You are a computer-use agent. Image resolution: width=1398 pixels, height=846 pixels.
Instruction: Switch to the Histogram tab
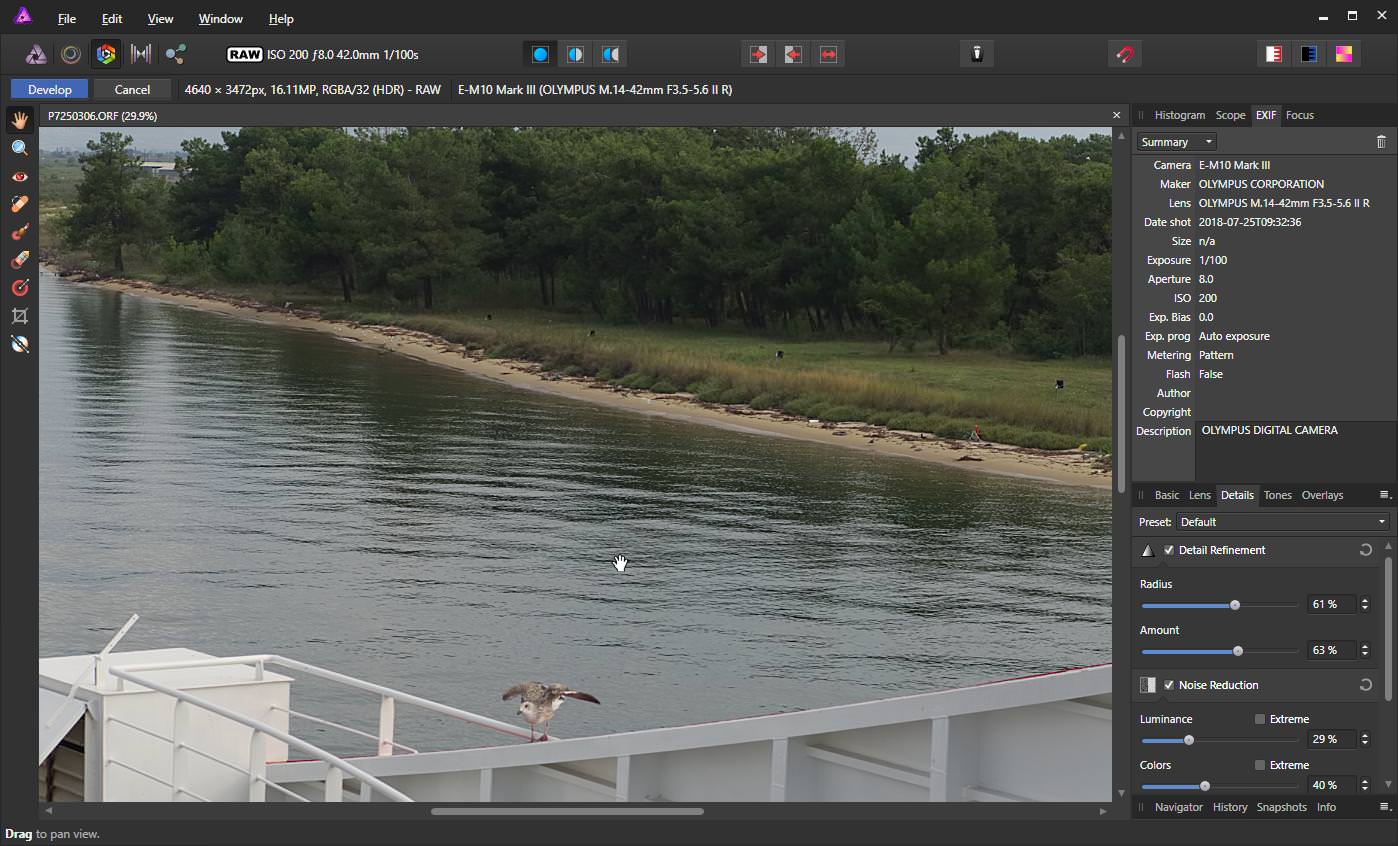(x=1179, y=115)
